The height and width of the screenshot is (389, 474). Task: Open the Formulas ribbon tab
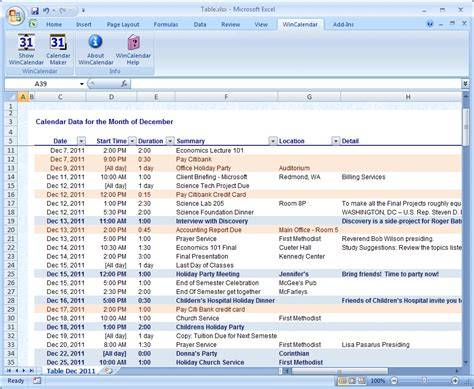(166, 24)
